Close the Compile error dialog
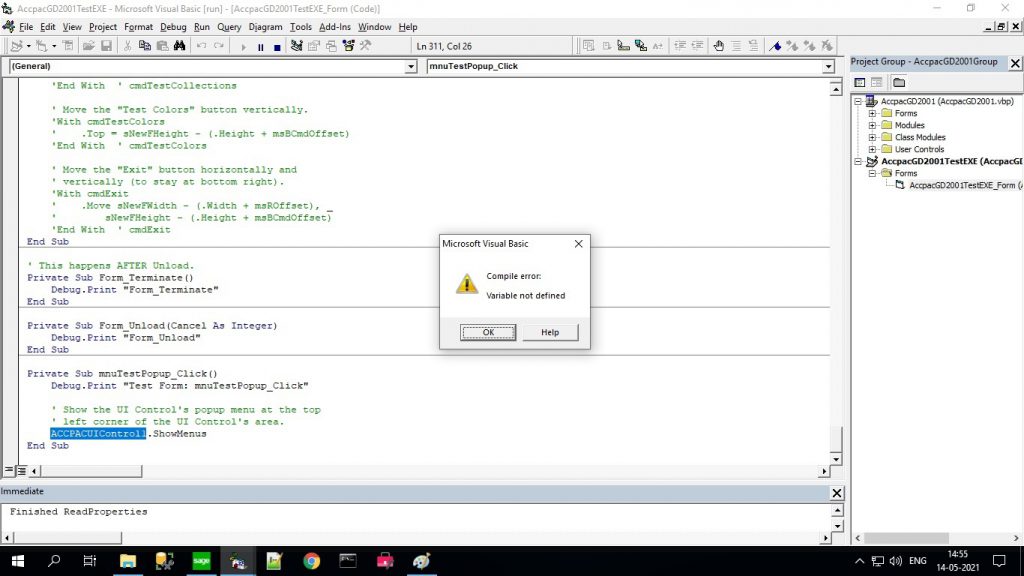This screenshot has height=576, width=1024. (579, 244)
